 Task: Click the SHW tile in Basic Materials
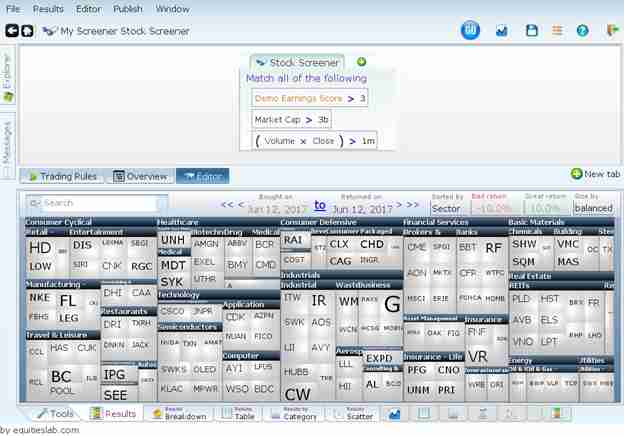pos(524,244)
